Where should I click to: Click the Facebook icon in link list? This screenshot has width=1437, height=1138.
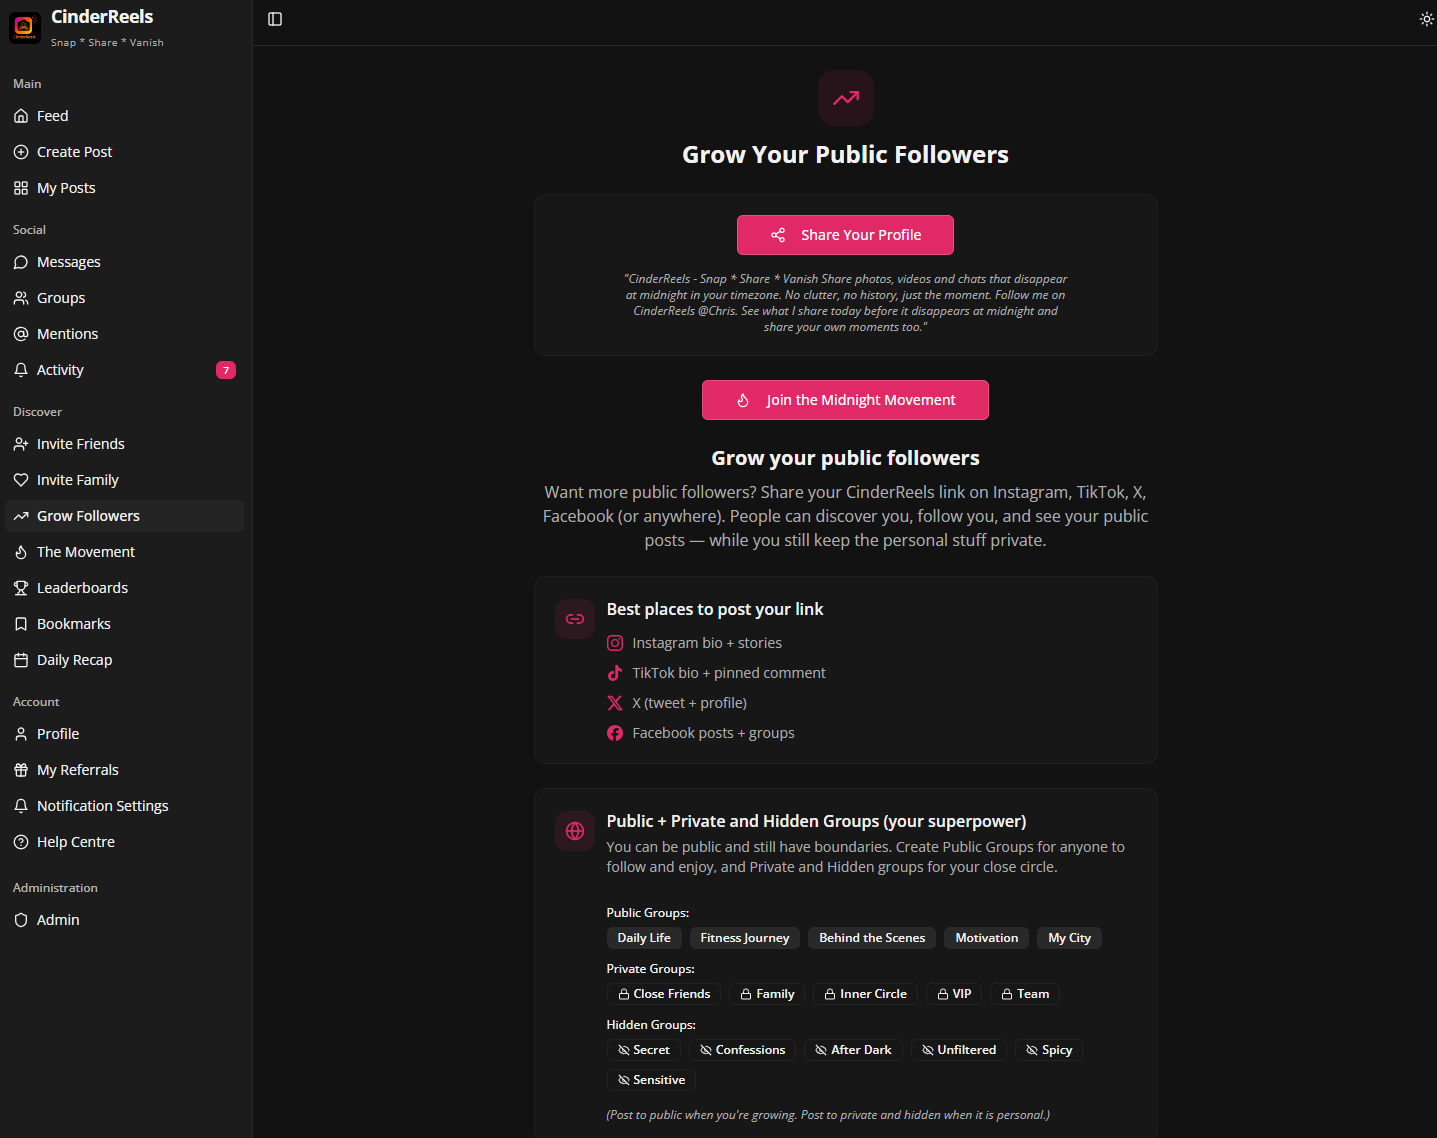615,733
